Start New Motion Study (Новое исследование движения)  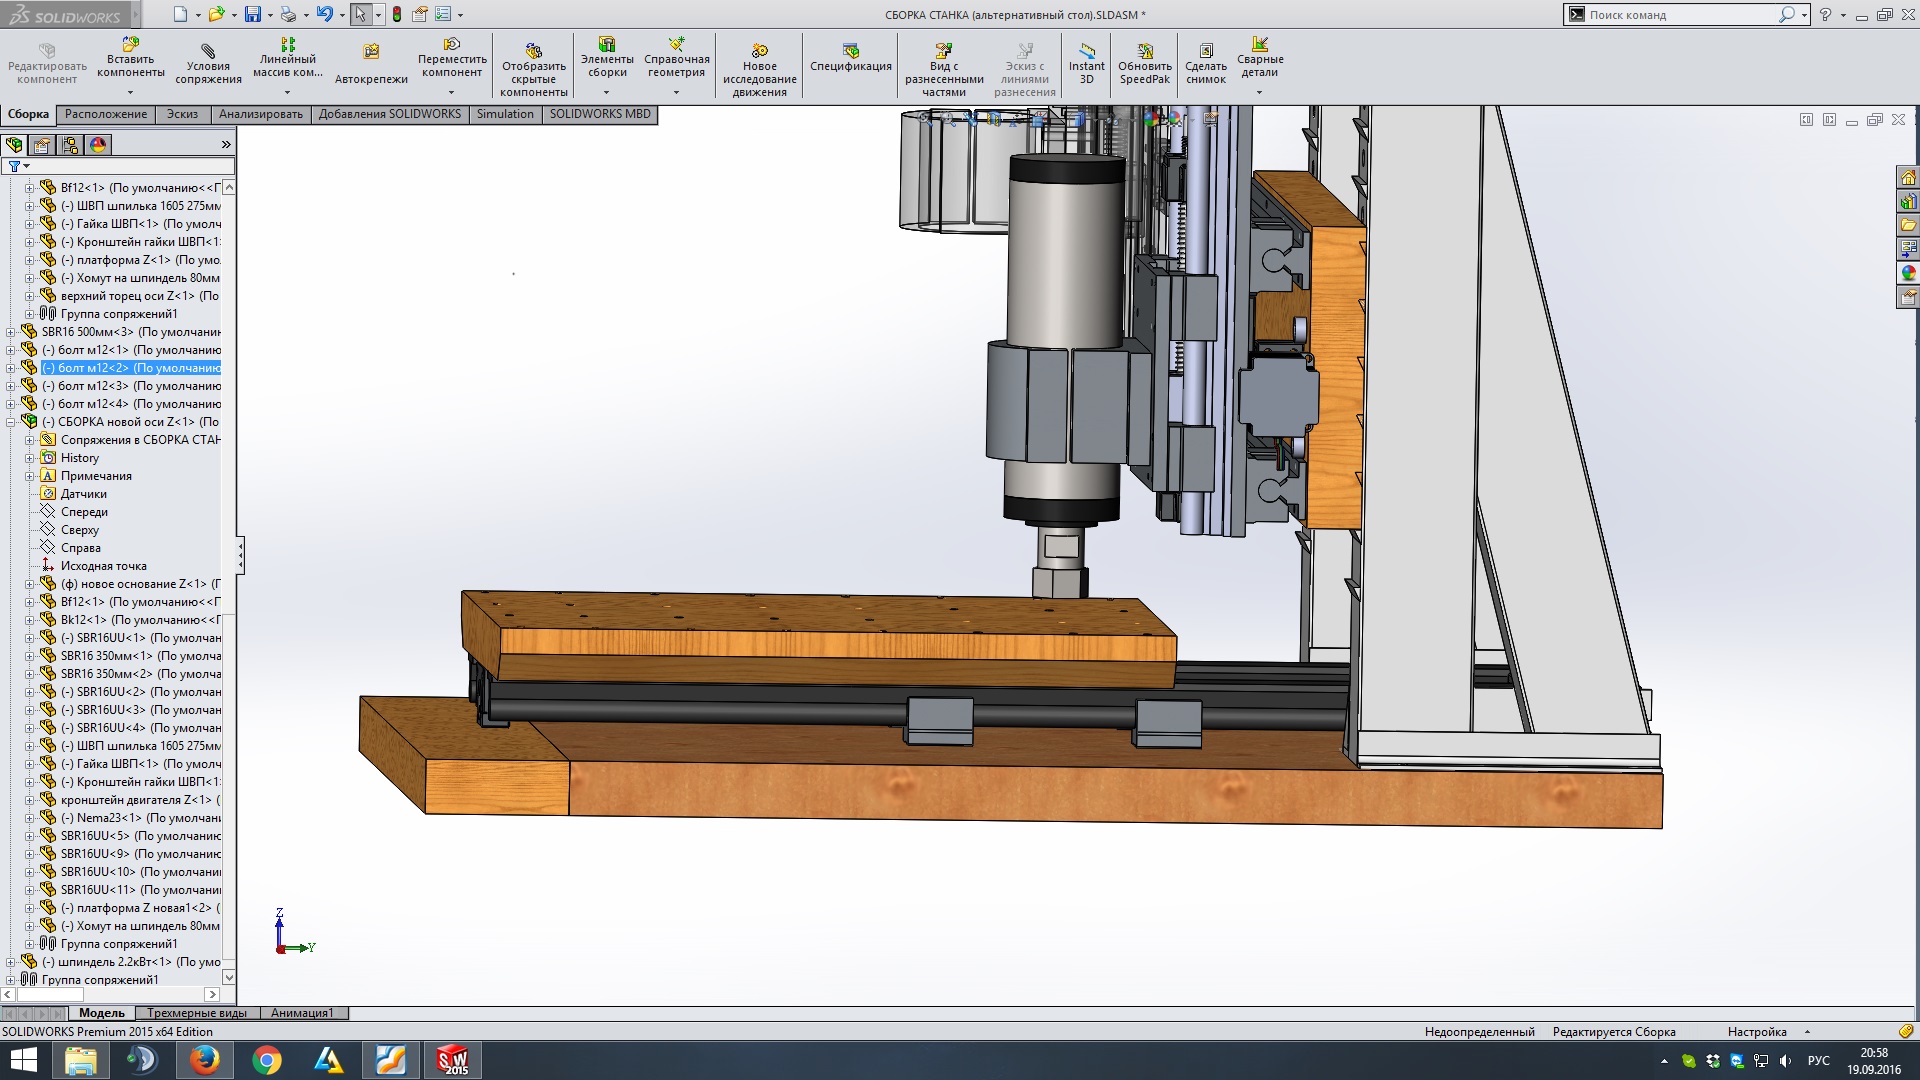759,52
